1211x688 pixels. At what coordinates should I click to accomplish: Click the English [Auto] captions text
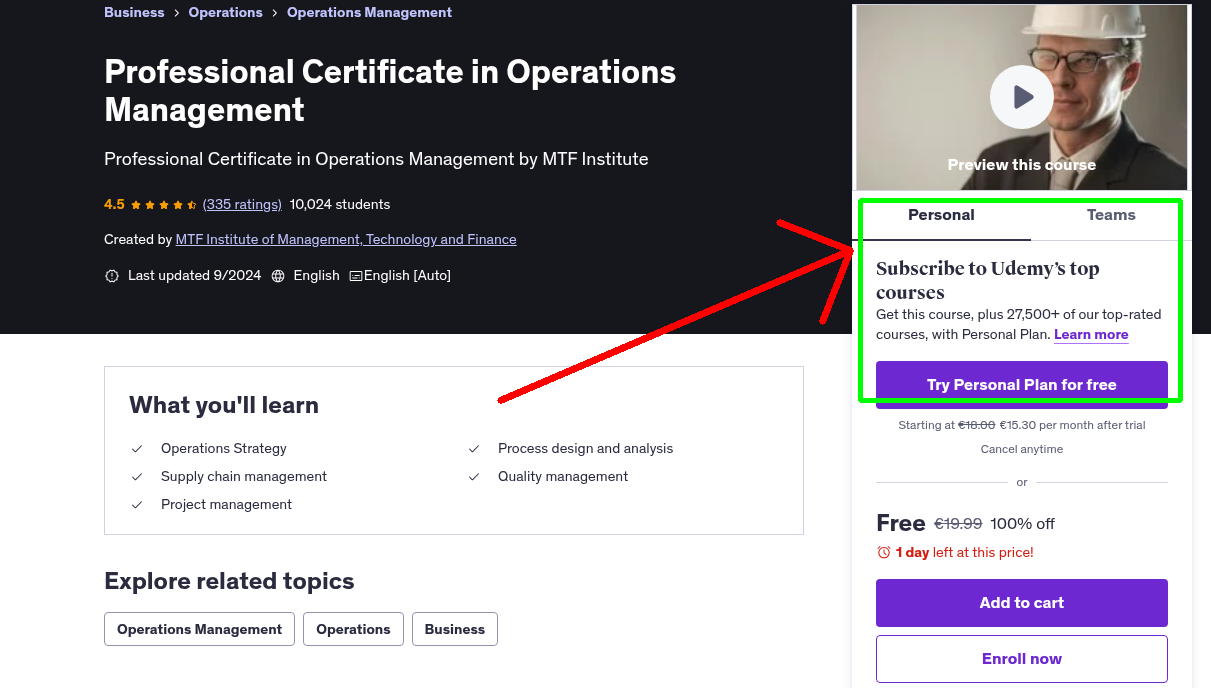pos(407,275)
